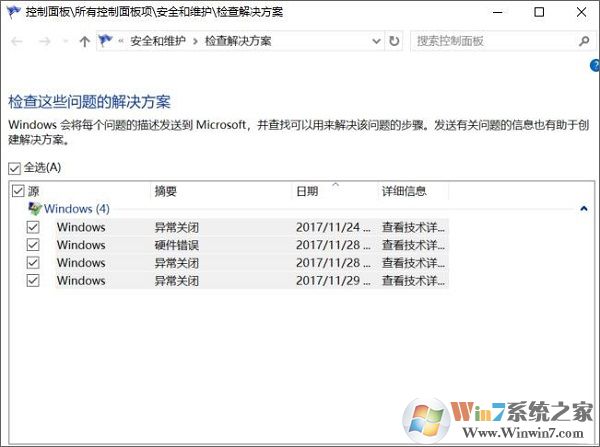Screen dimensions: 600x447
Task: Uncheck the 硬件错误 row checkbox
Action: [x=33, y=245]
